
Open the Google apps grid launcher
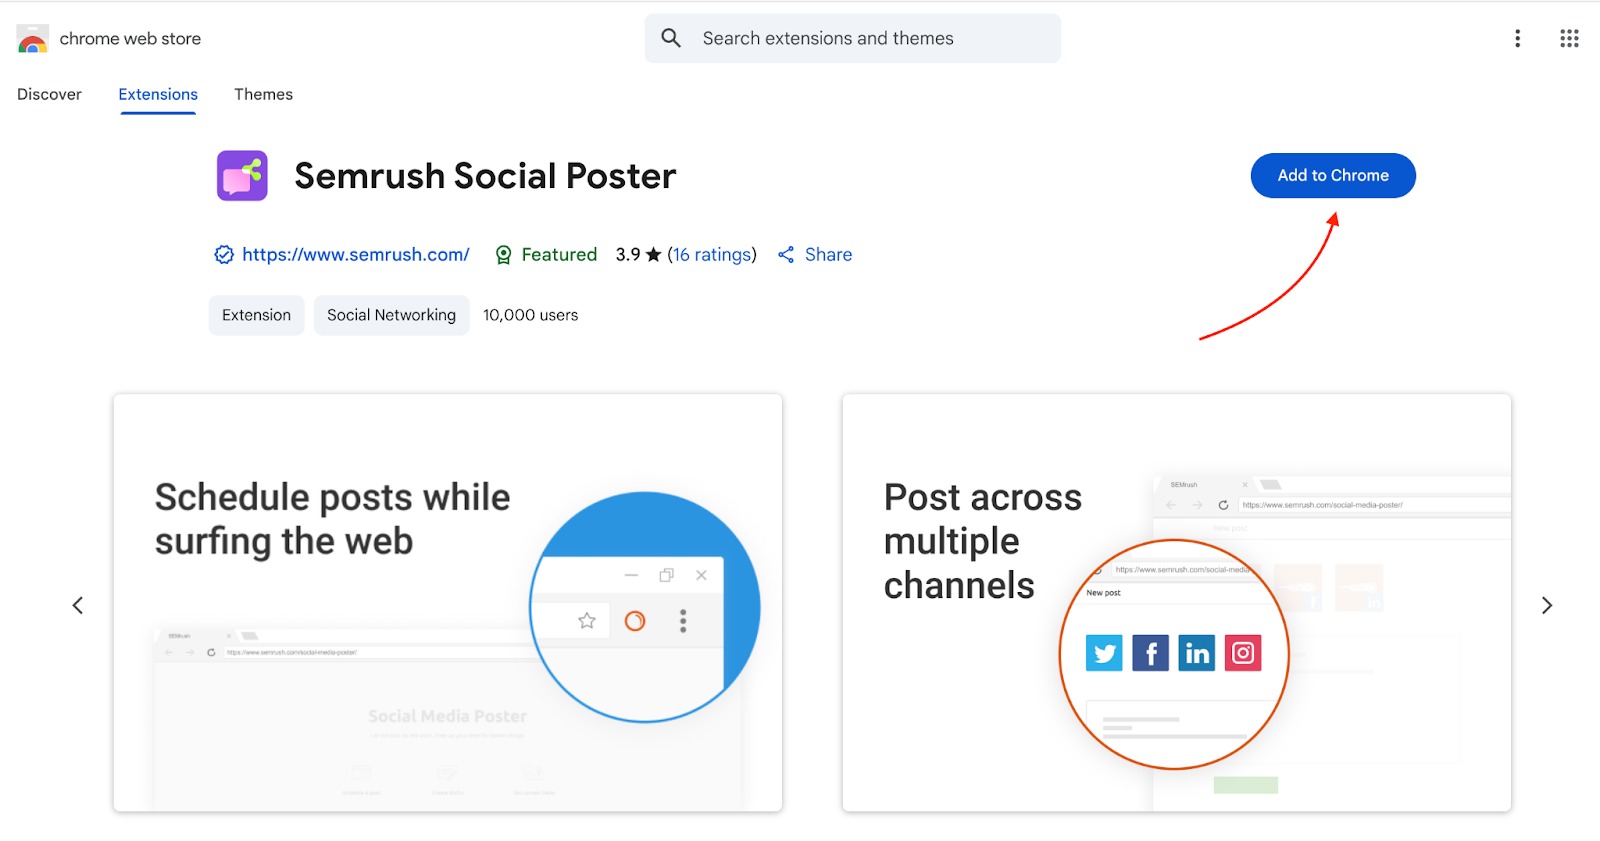[x=1569, y=38]
